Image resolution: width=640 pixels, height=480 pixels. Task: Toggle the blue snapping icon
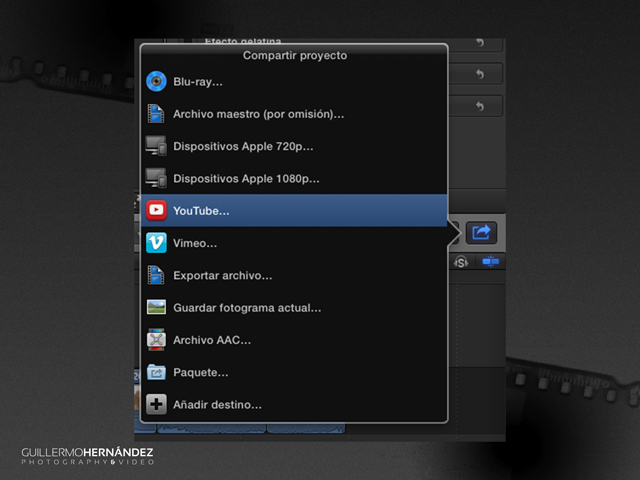click(491, 262)
